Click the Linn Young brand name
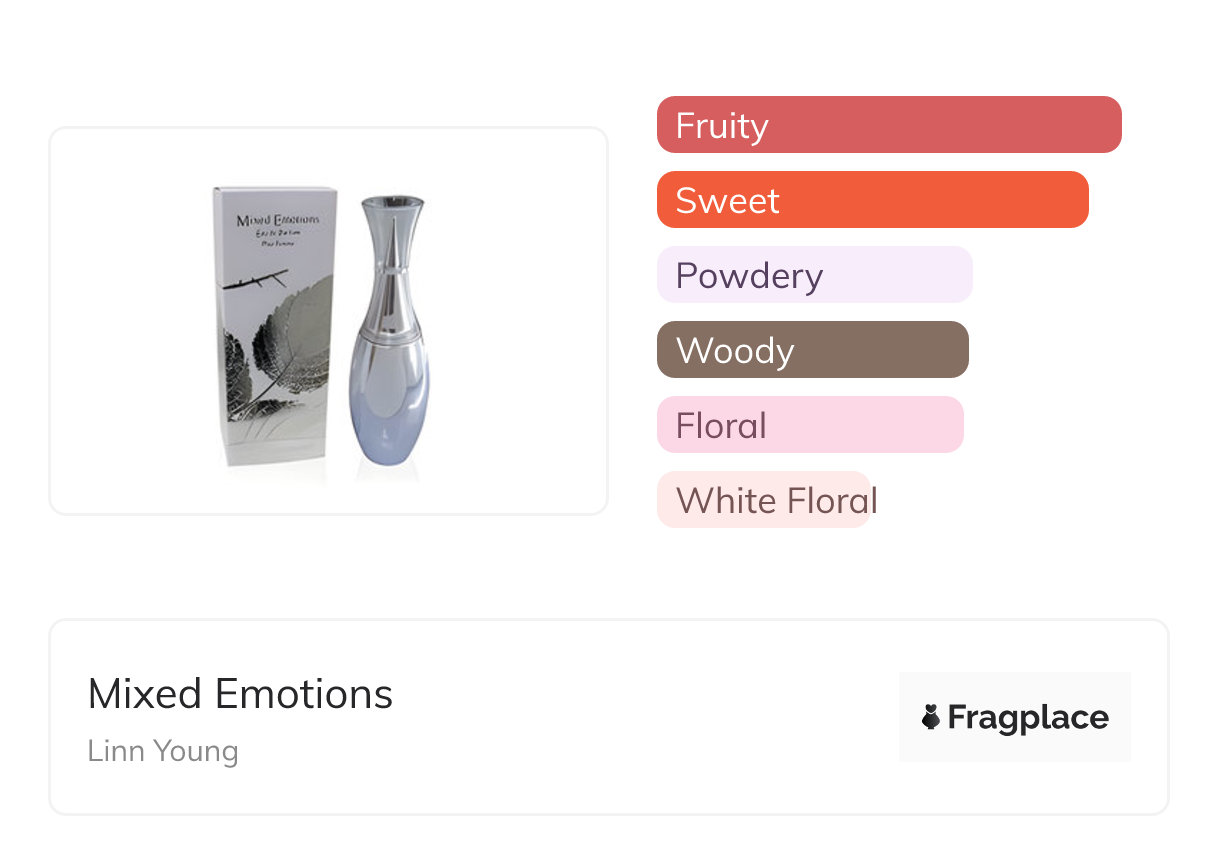The image size is (1218, 864). tap(163, 751)
